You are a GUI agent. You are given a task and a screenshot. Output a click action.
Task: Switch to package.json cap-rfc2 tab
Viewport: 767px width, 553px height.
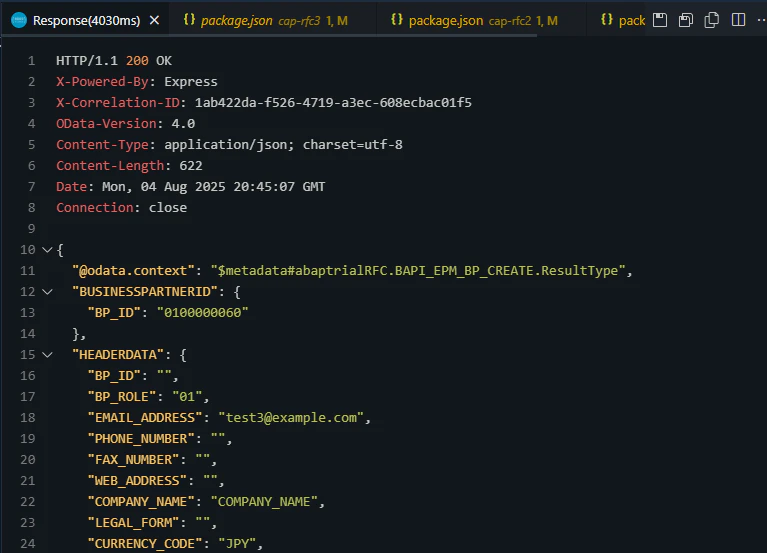click(x=481, y=20)
